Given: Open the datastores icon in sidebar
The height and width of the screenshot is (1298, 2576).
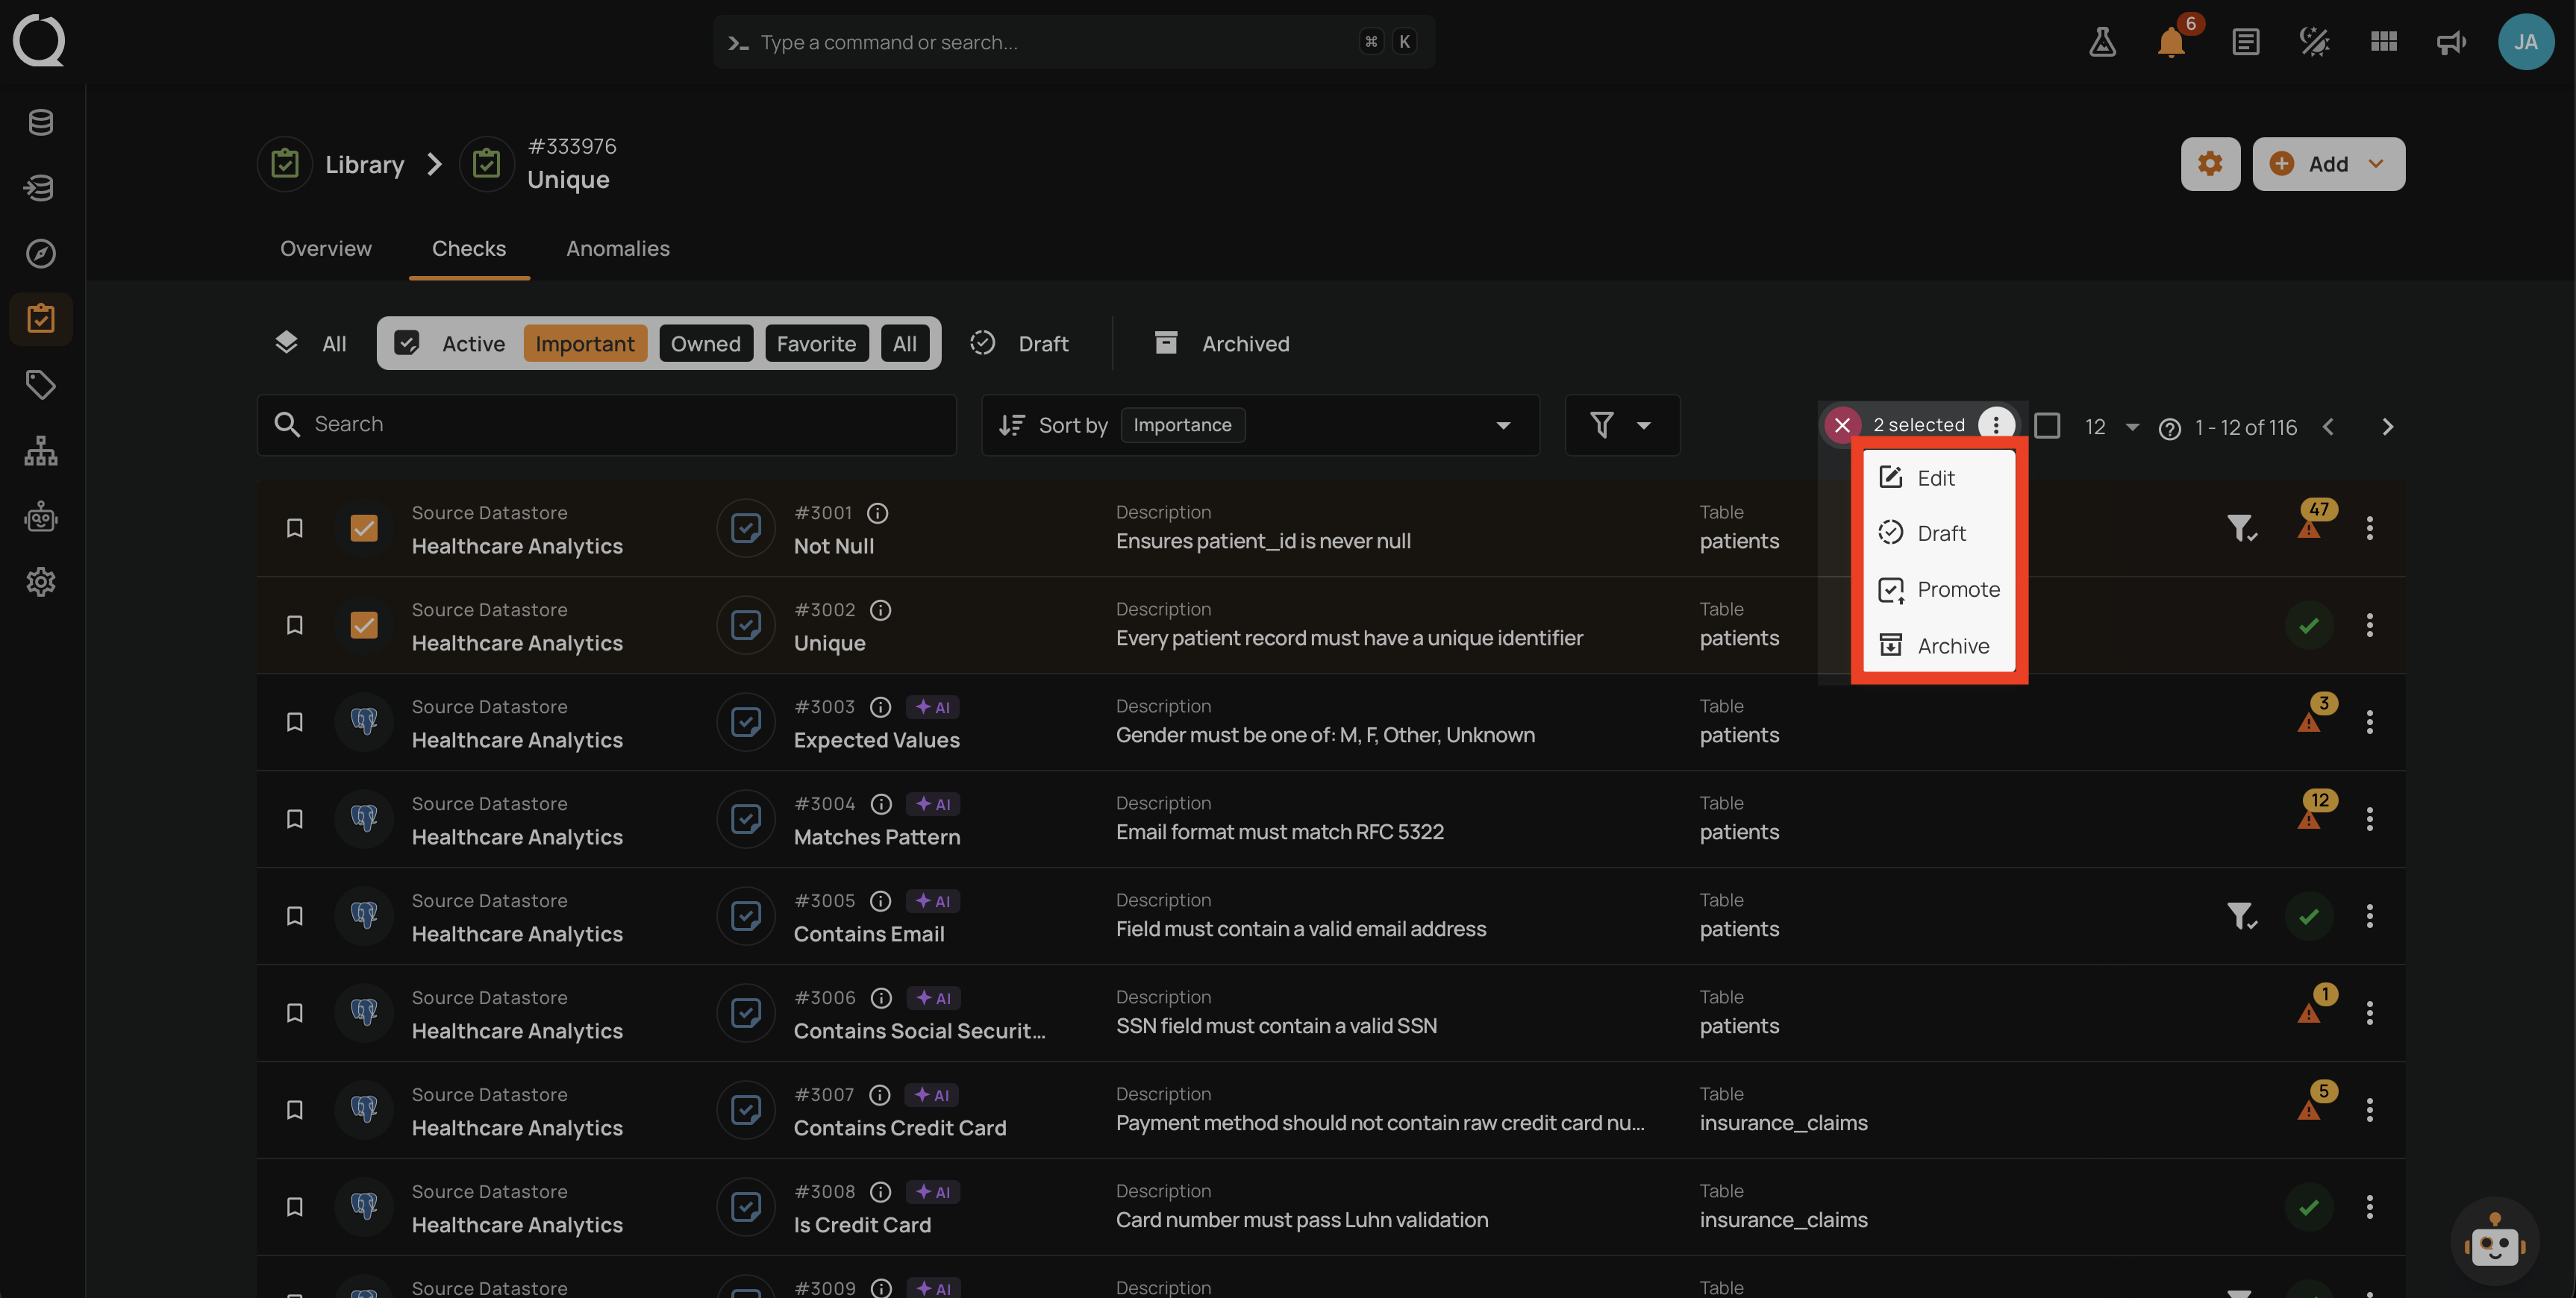Looking at the screenshot, I should click(41, 122).
